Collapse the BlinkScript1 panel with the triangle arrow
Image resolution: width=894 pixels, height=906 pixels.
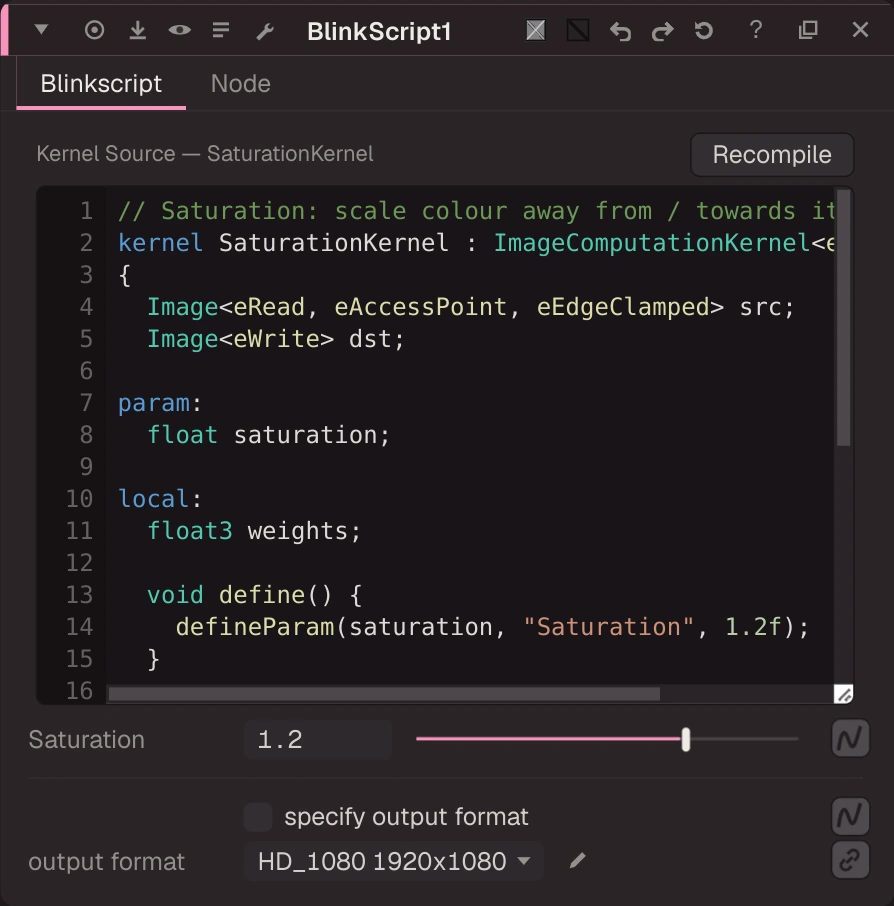pos(41,29)
